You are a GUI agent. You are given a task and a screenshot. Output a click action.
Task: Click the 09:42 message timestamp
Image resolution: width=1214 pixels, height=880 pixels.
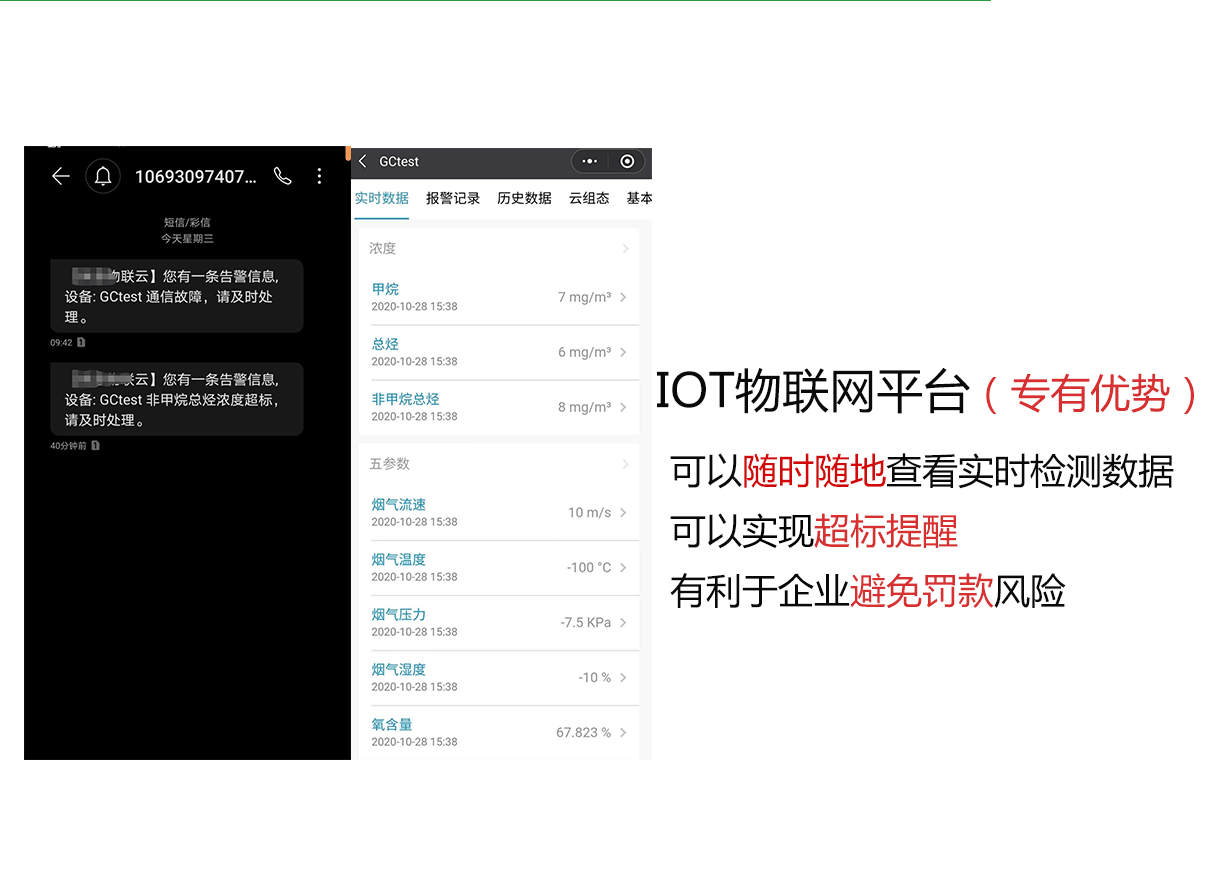coord(61,342)
